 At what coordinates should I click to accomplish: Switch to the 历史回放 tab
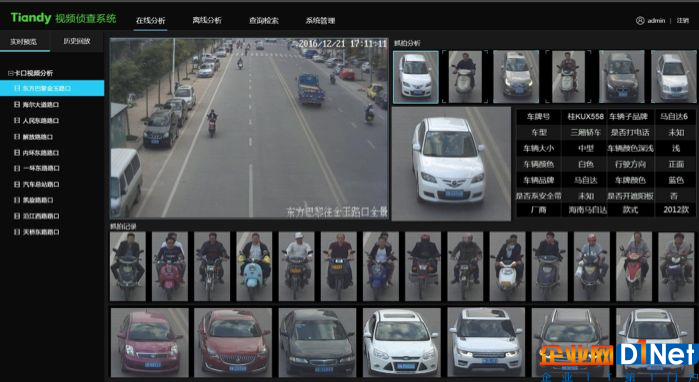(x=77, y=41)
